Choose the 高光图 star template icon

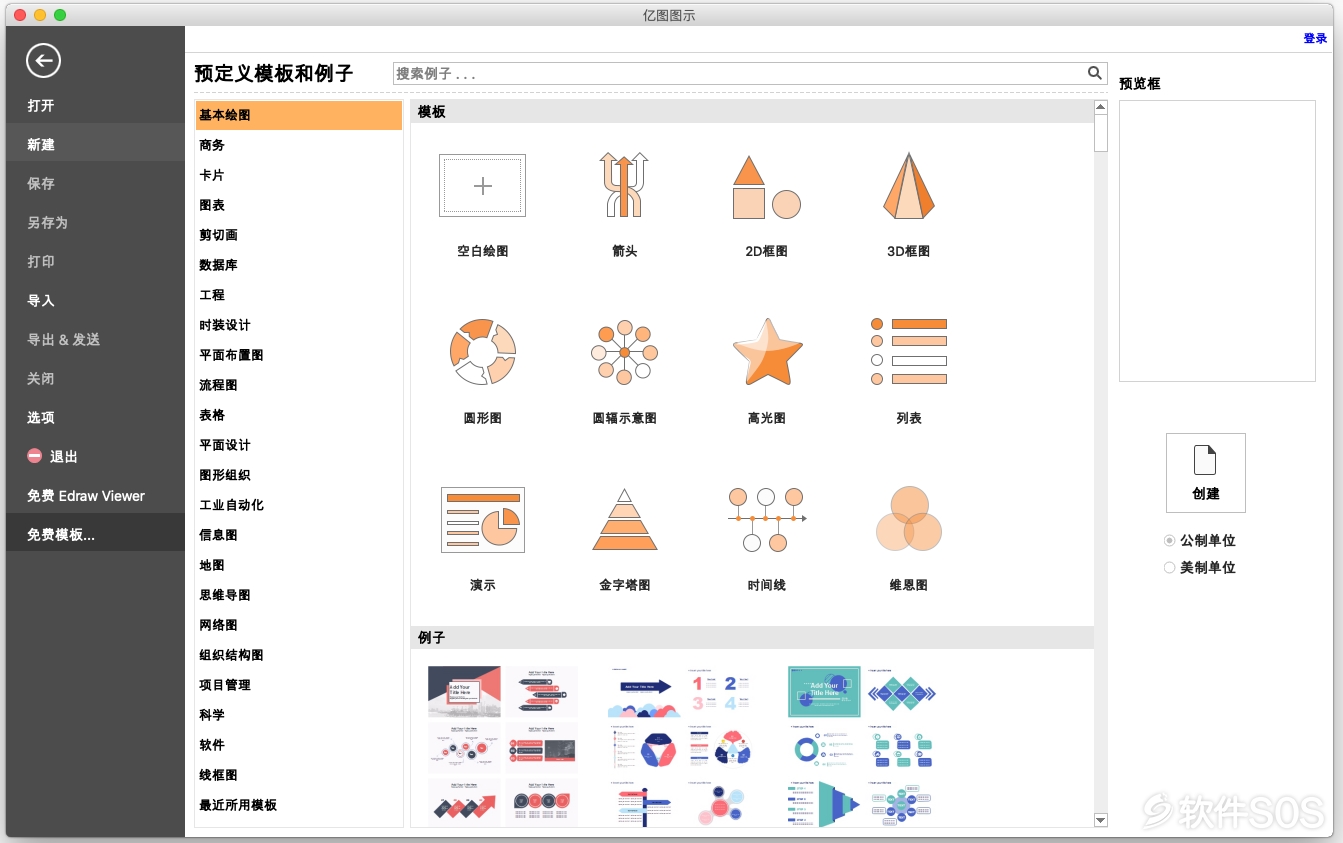[x=767, y=351]
